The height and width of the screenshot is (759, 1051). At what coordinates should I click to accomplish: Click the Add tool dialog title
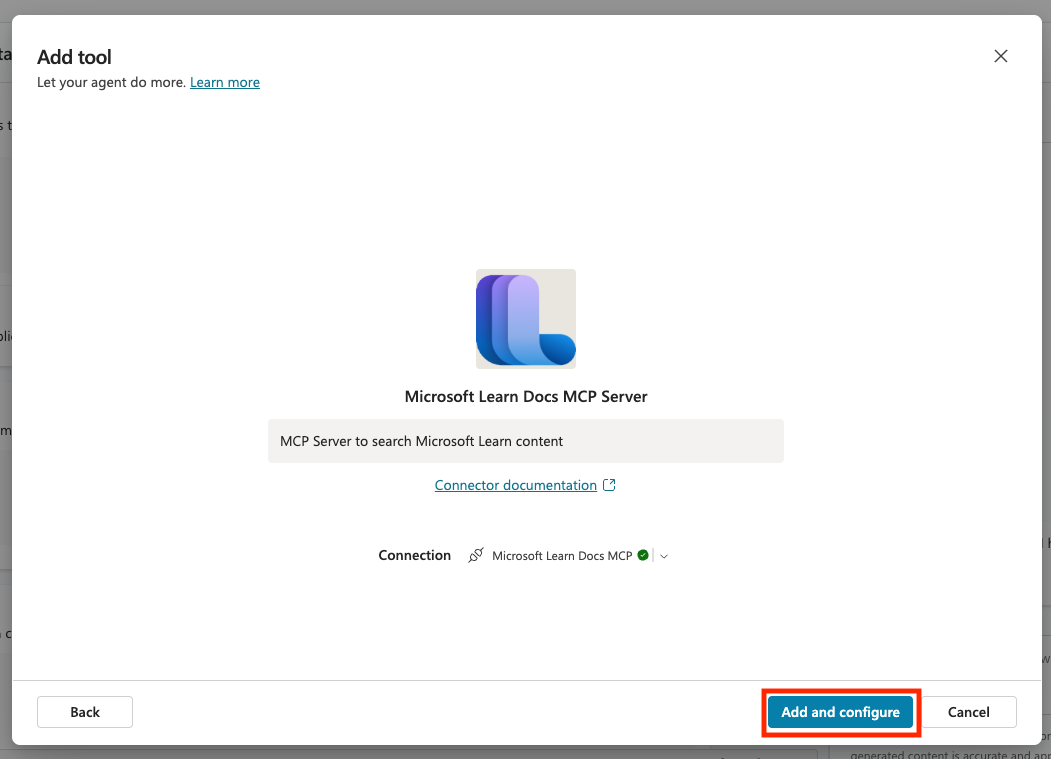pos(73,57)
